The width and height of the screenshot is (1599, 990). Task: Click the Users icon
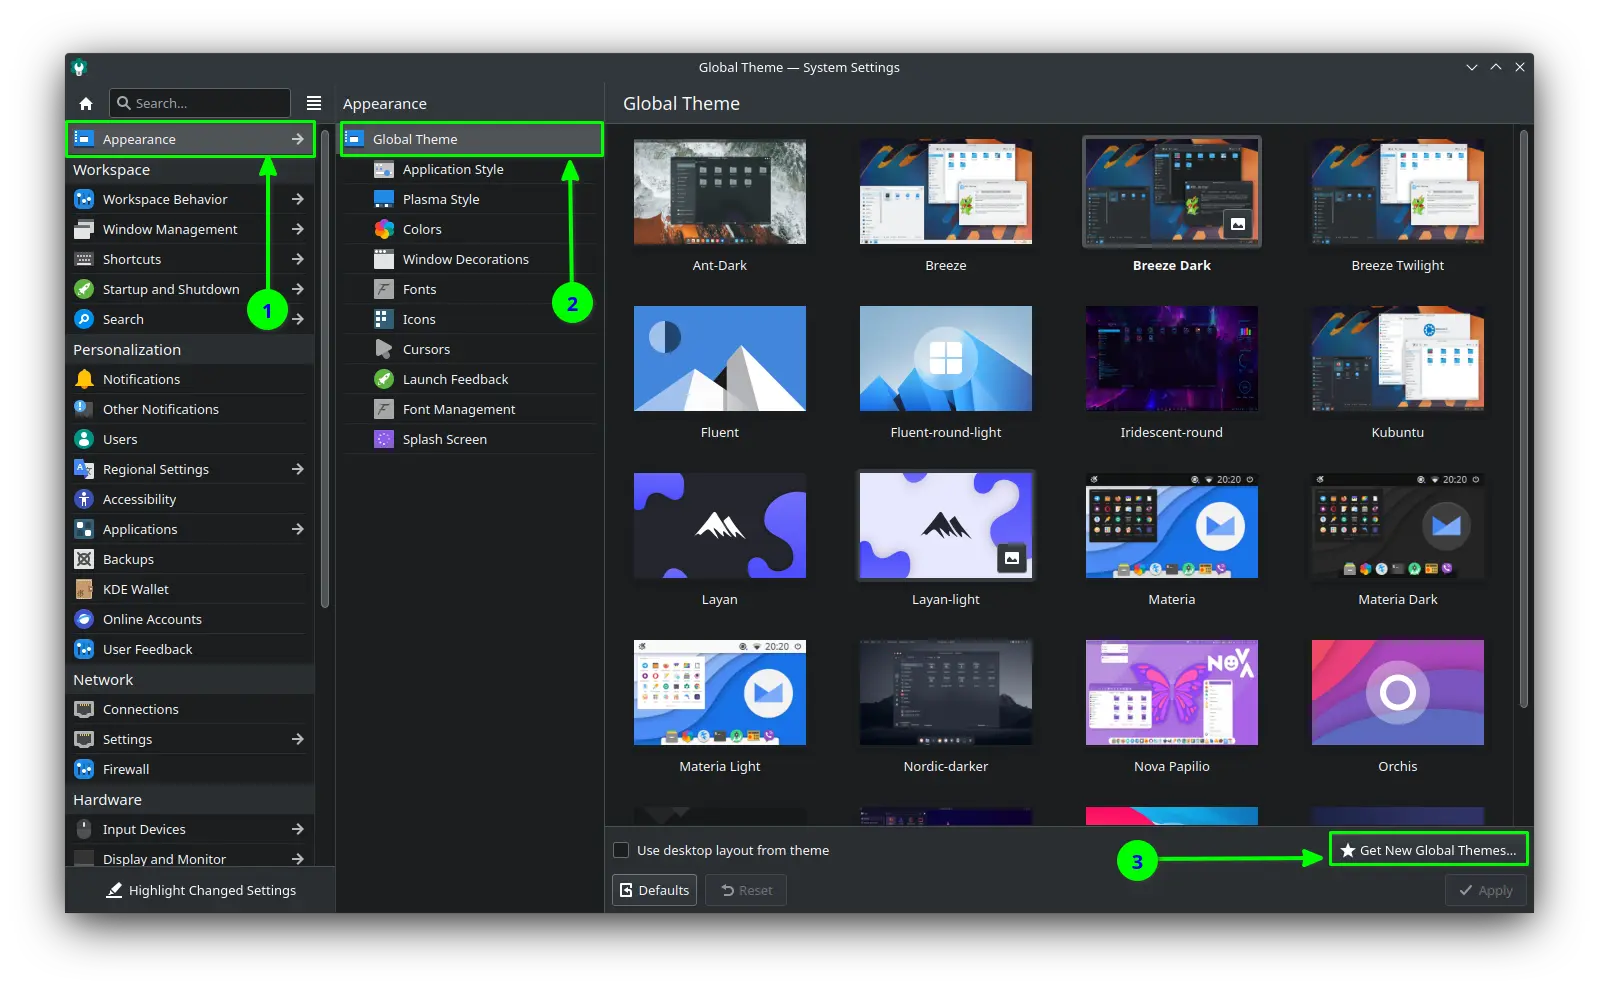point(84,439)
